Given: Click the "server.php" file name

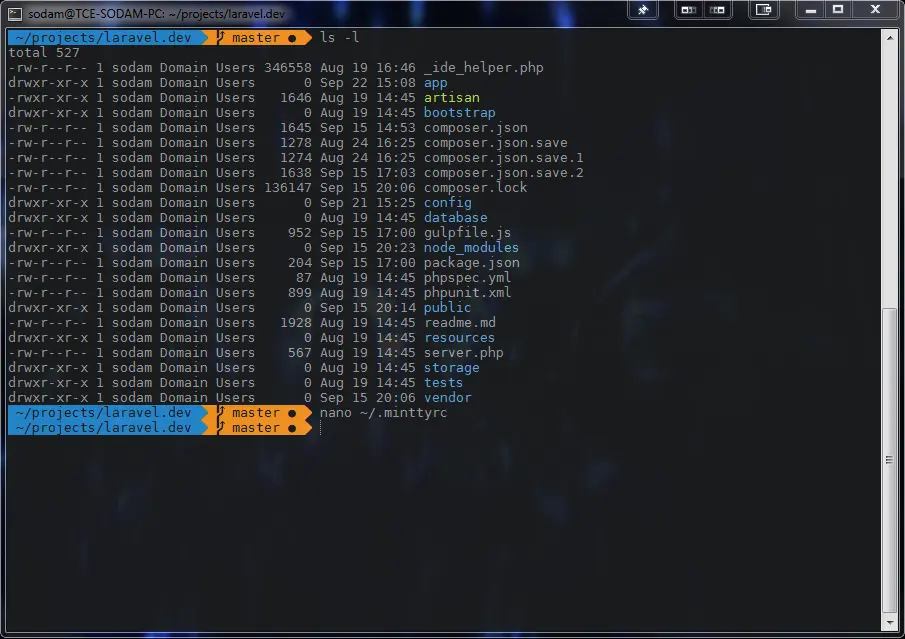Looking at the screenshot, I should coord(463,353).
